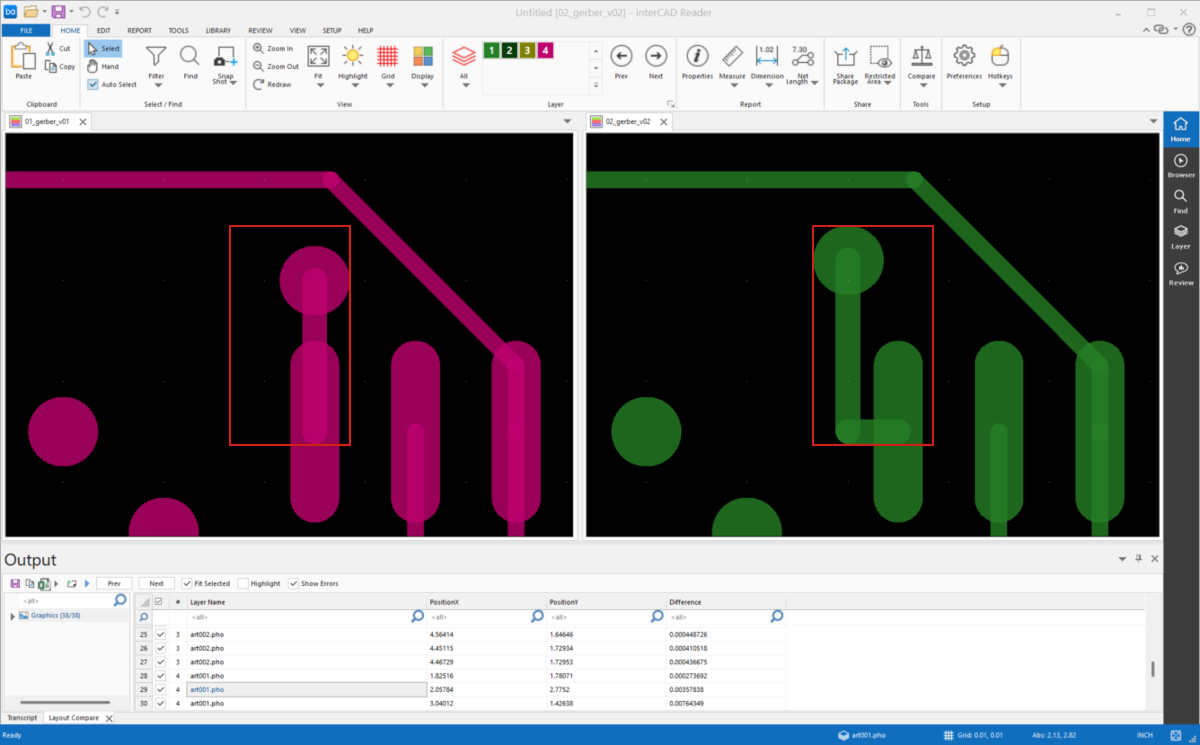
Task: Open the Browser sidebar panel
Action: 1180,165
